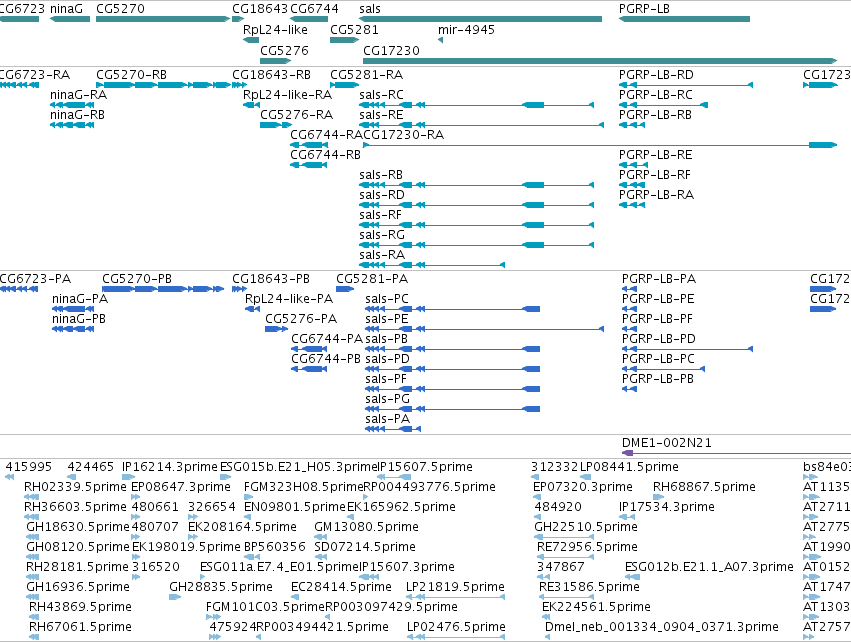Click the sals-PA protein label
The height and width of the screenshot is (642, 851).
(x=387, y=418)
